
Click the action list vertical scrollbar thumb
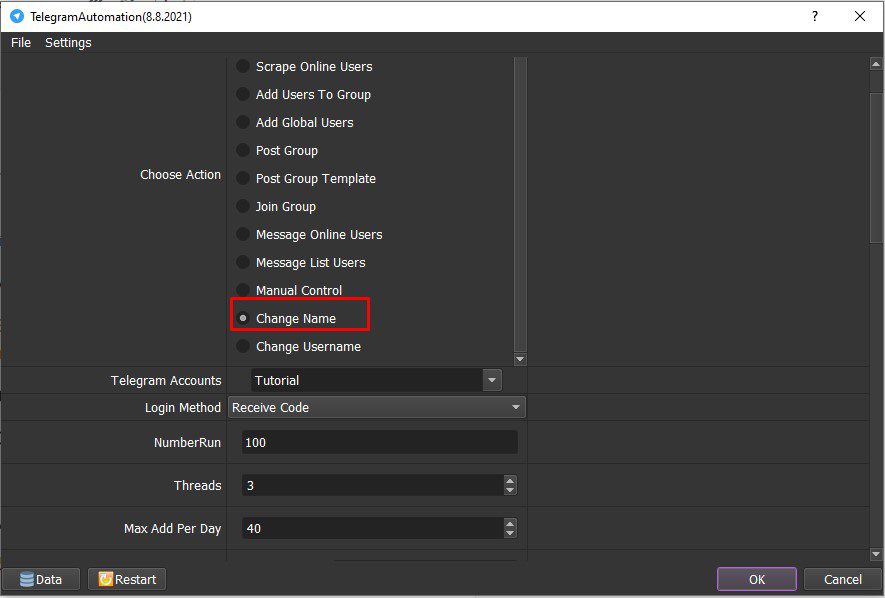[520, 203]
